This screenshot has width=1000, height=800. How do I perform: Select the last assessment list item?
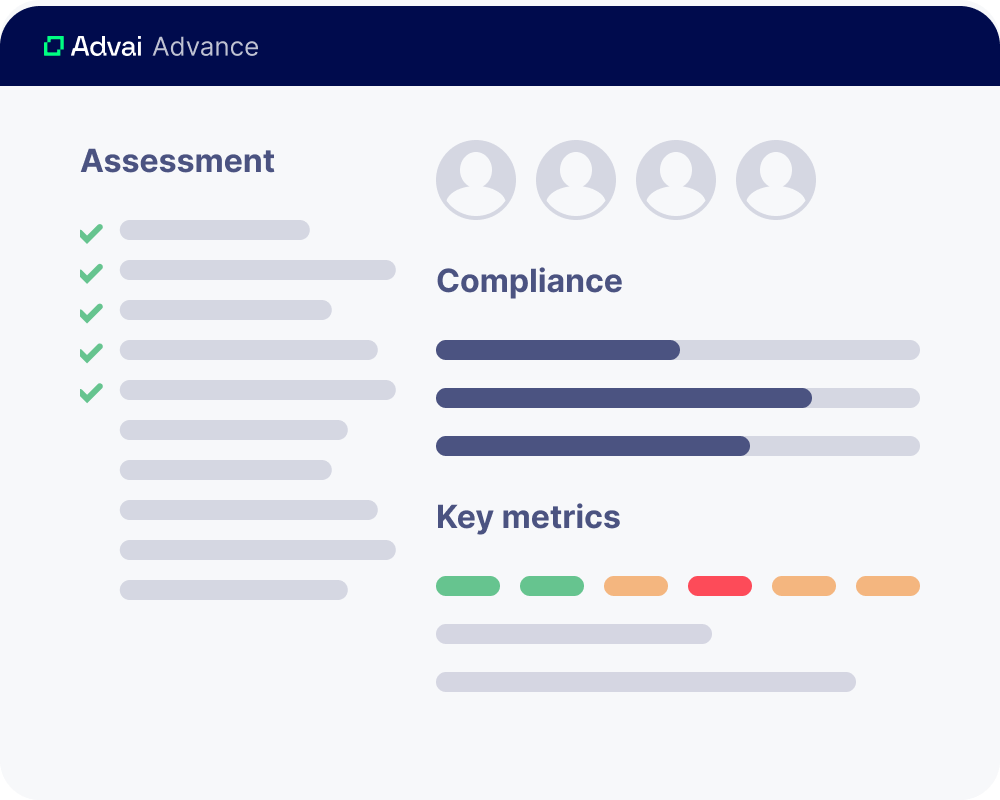pos(233,590)
